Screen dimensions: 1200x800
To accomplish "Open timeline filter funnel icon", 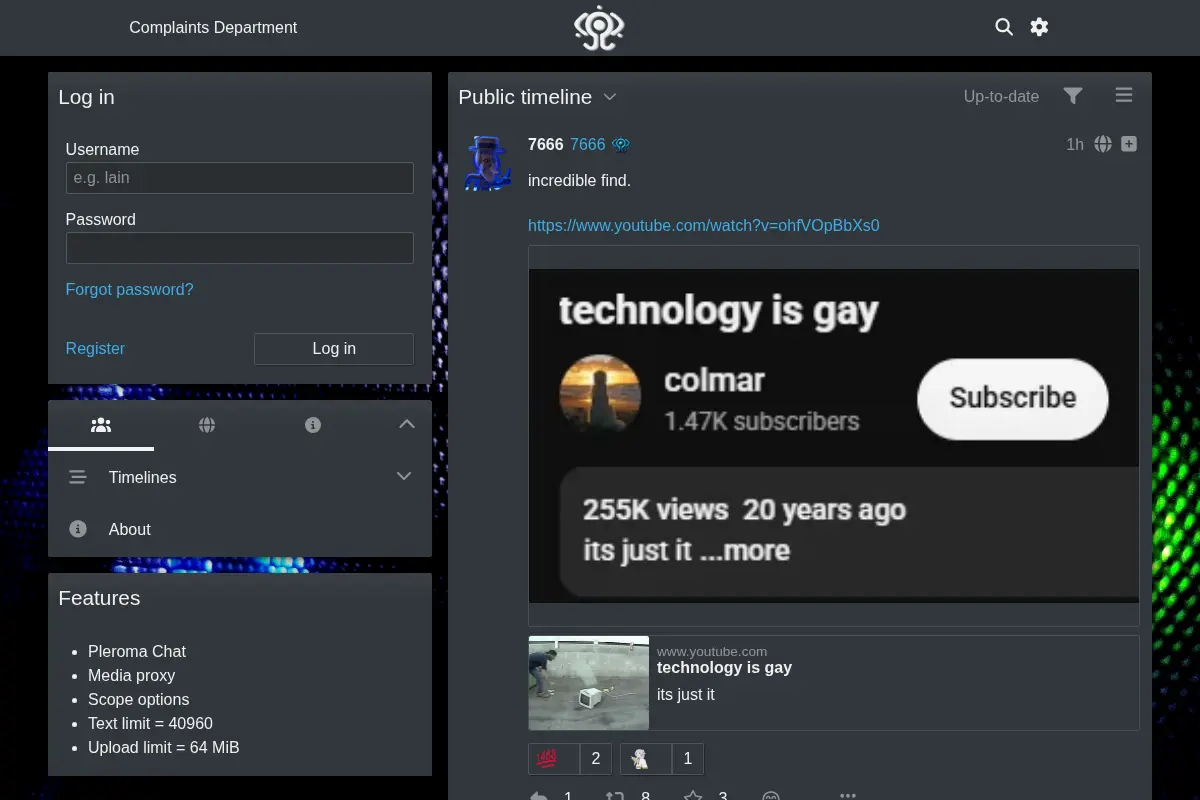I will 1073,96.
